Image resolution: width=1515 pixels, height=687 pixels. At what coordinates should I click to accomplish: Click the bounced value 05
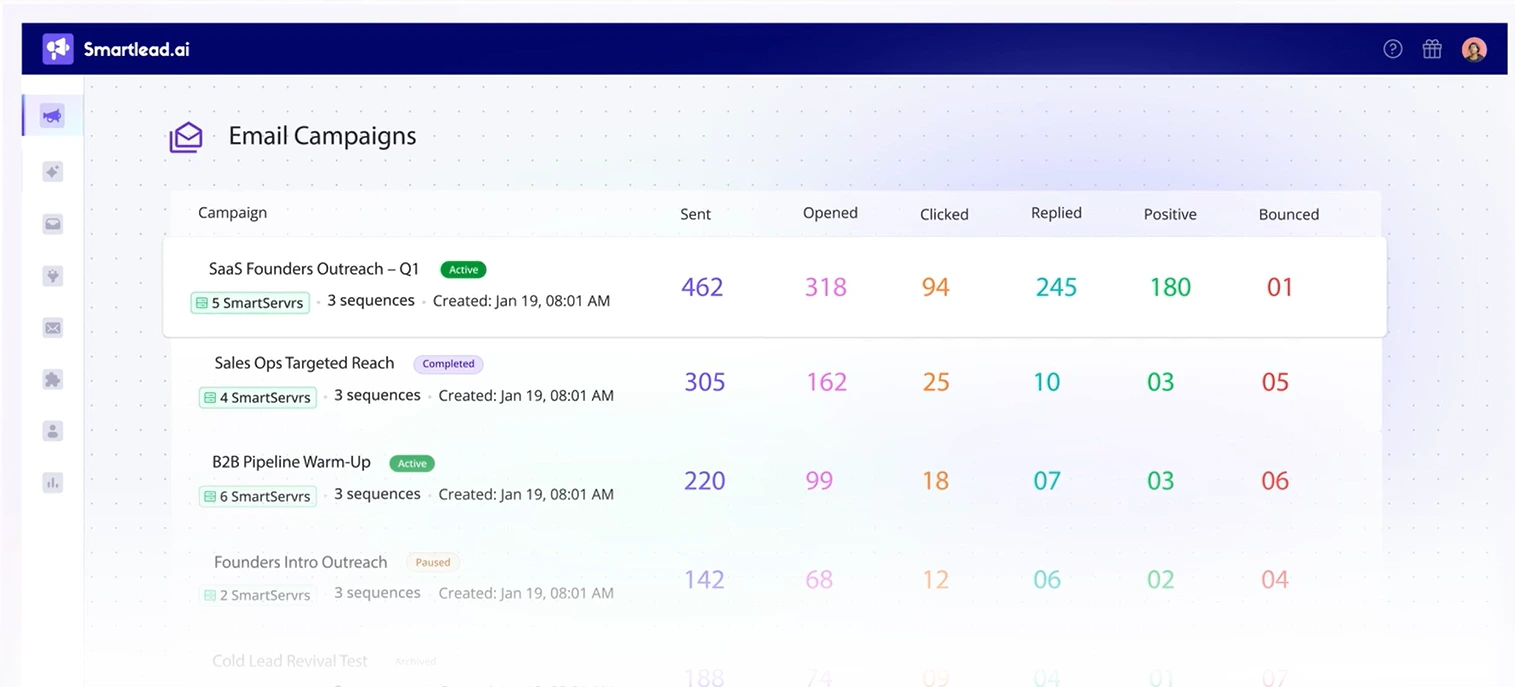(1275, 382)
